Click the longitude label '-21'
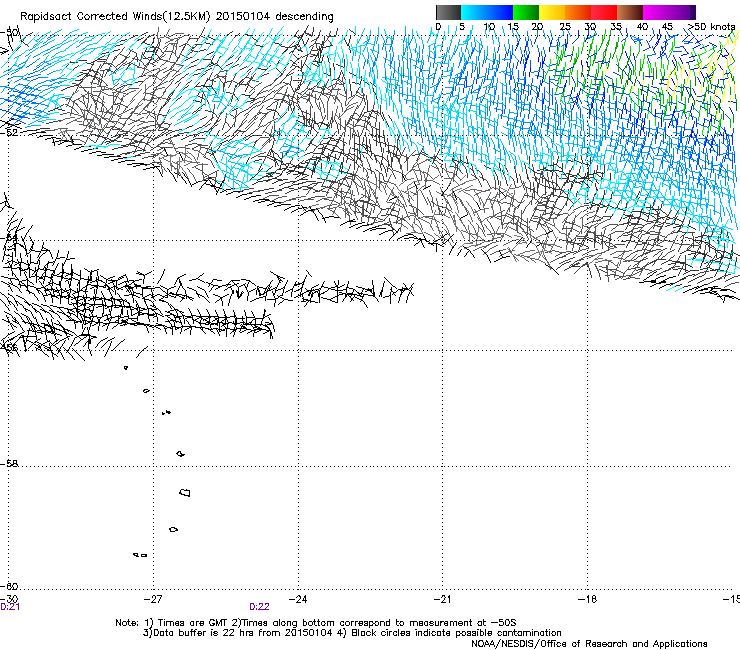 pos(442,599)
